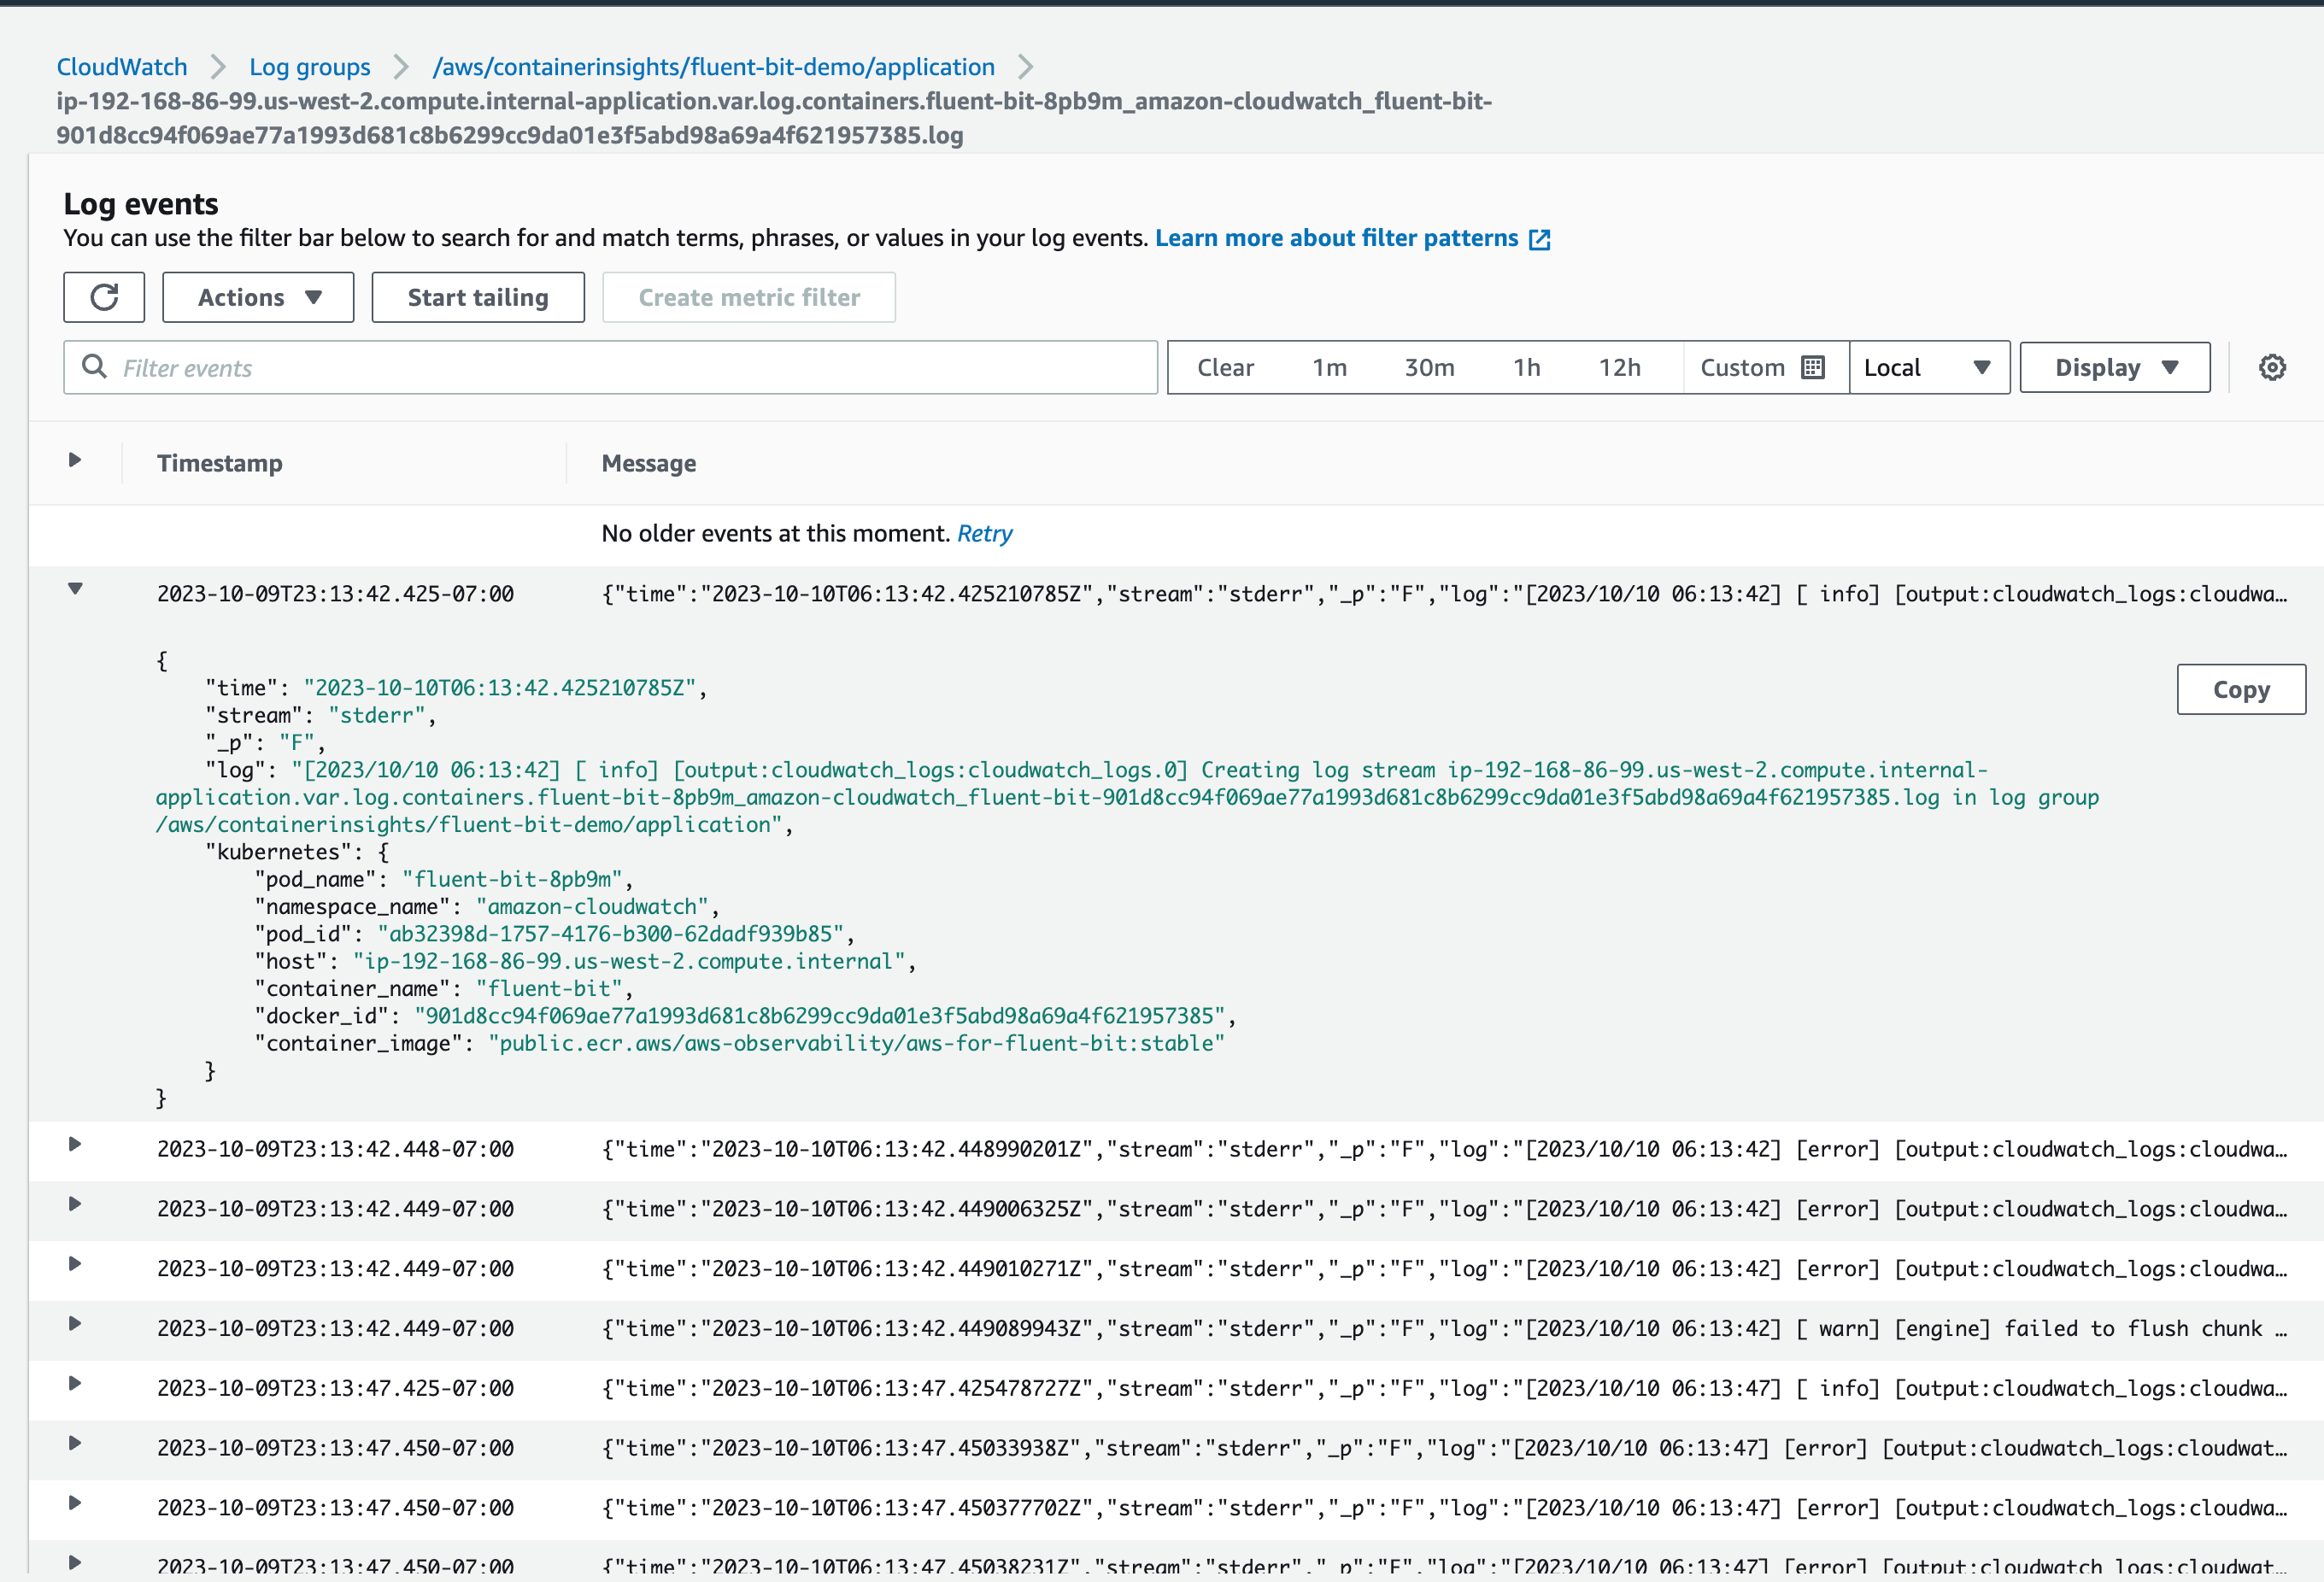The image size is (2324, 1582).
Task: Click the external link icon beside filter patterns
Action: coord(1539,239)
